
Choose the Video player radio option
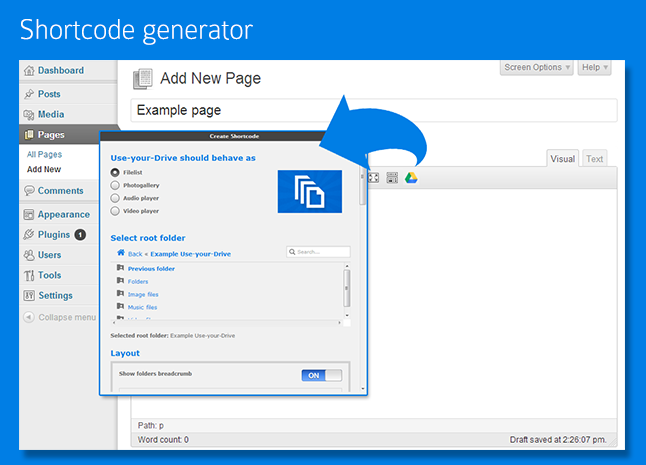pyautogui.click(x=115, y=211)
